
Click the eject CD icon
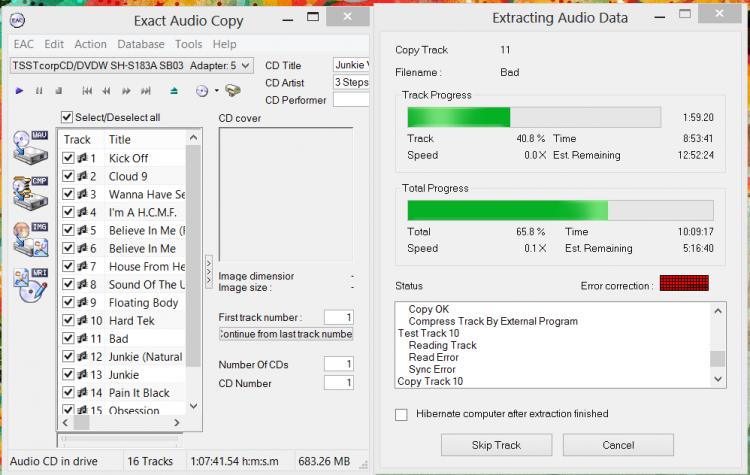174,91
